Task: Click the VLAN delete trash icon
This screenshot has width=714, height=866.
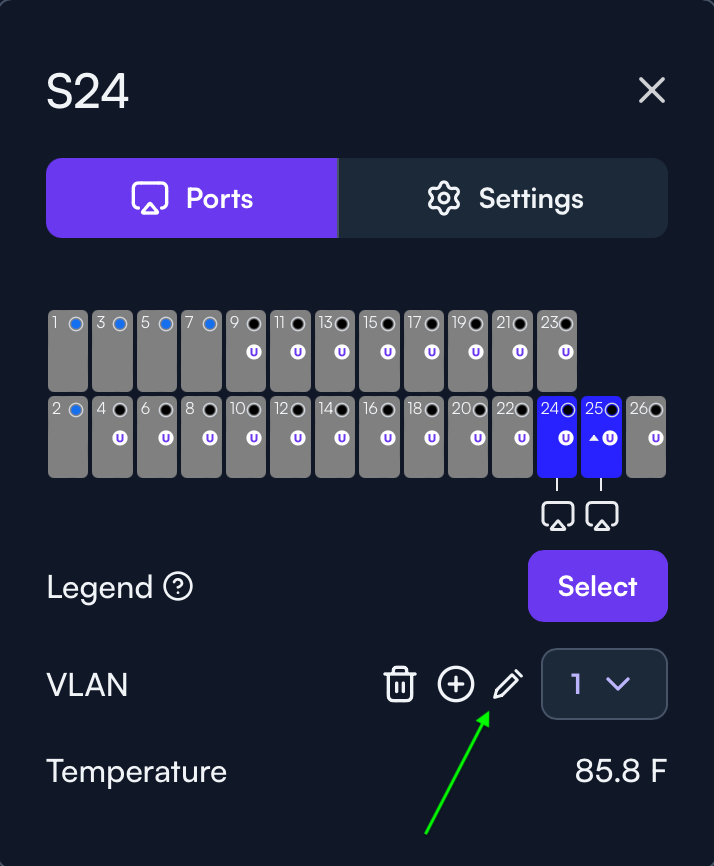Action: [x=400, y=684]
